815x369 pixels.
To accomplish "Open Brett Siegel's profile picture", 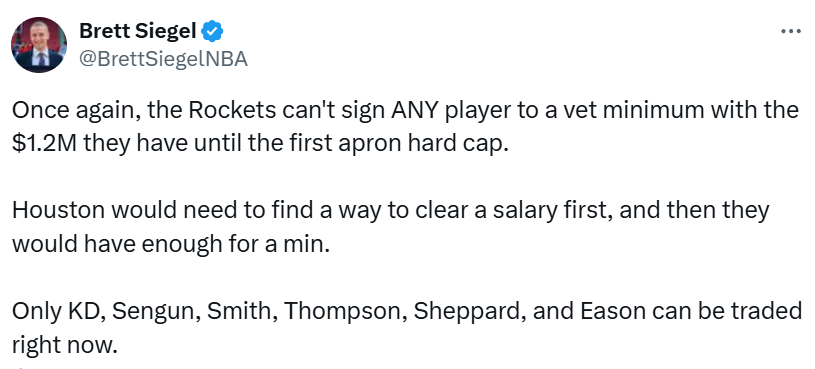I will pyautogui.click(x=39, y=45).
